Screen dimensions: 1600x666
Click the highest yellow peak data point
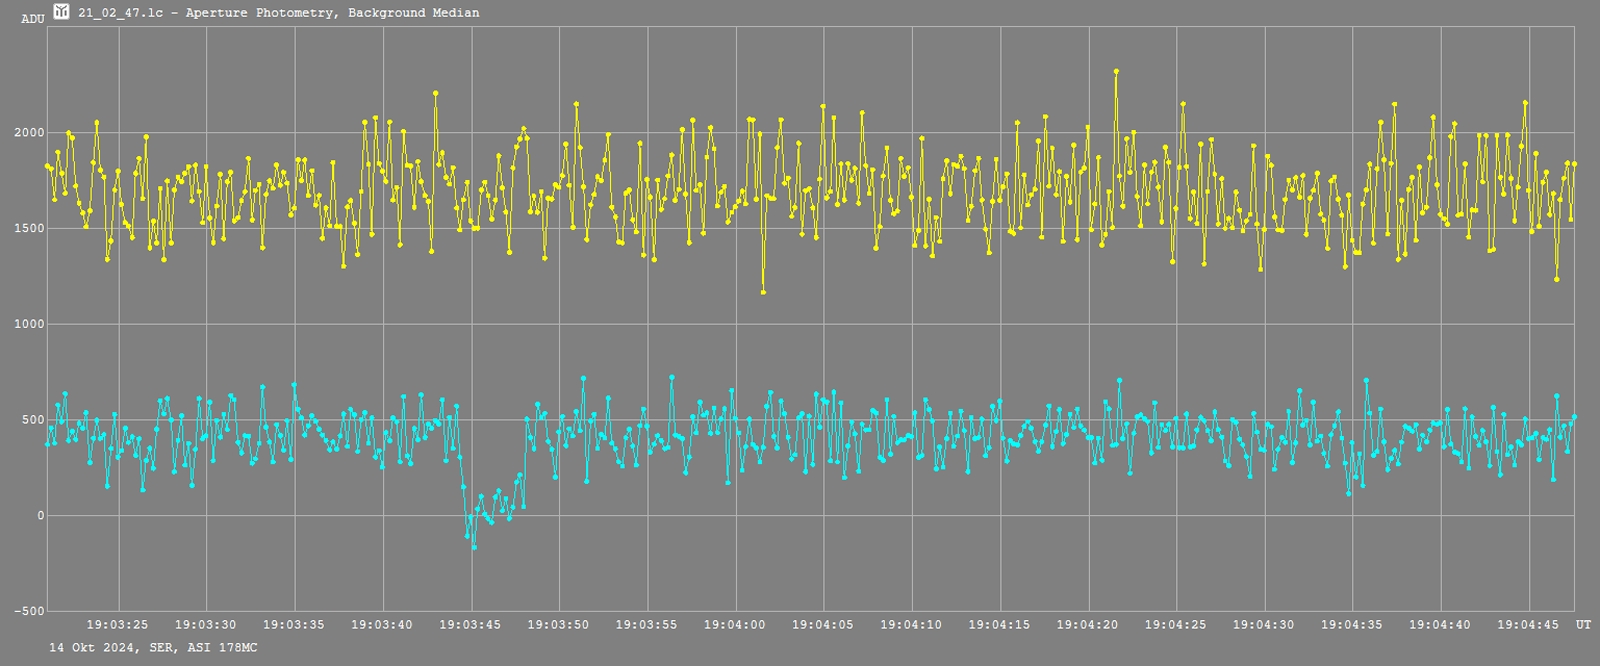1116,72
